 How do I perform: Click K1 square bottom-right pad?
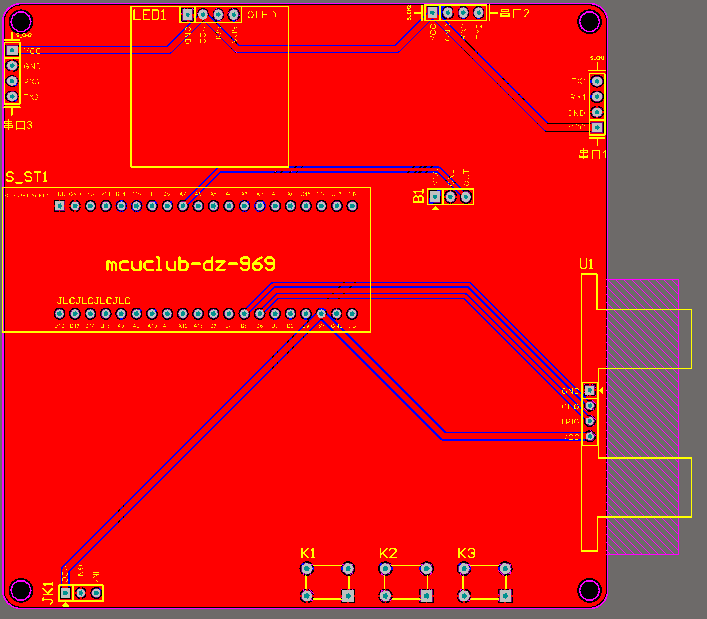[348, 596]
